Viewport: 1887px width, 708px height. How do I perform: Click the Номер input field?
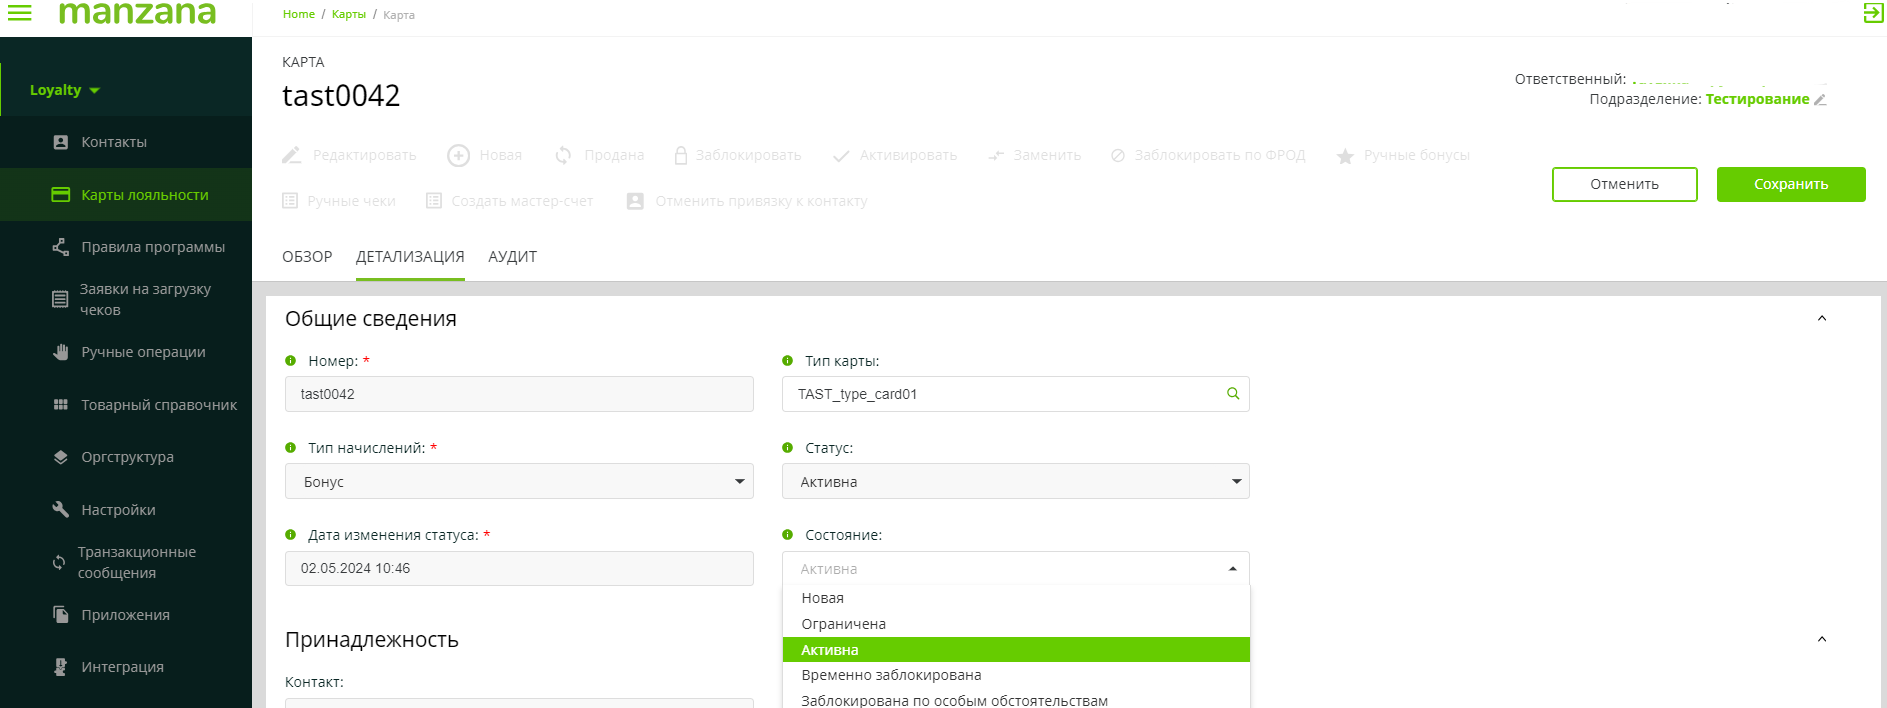(519, 394)
